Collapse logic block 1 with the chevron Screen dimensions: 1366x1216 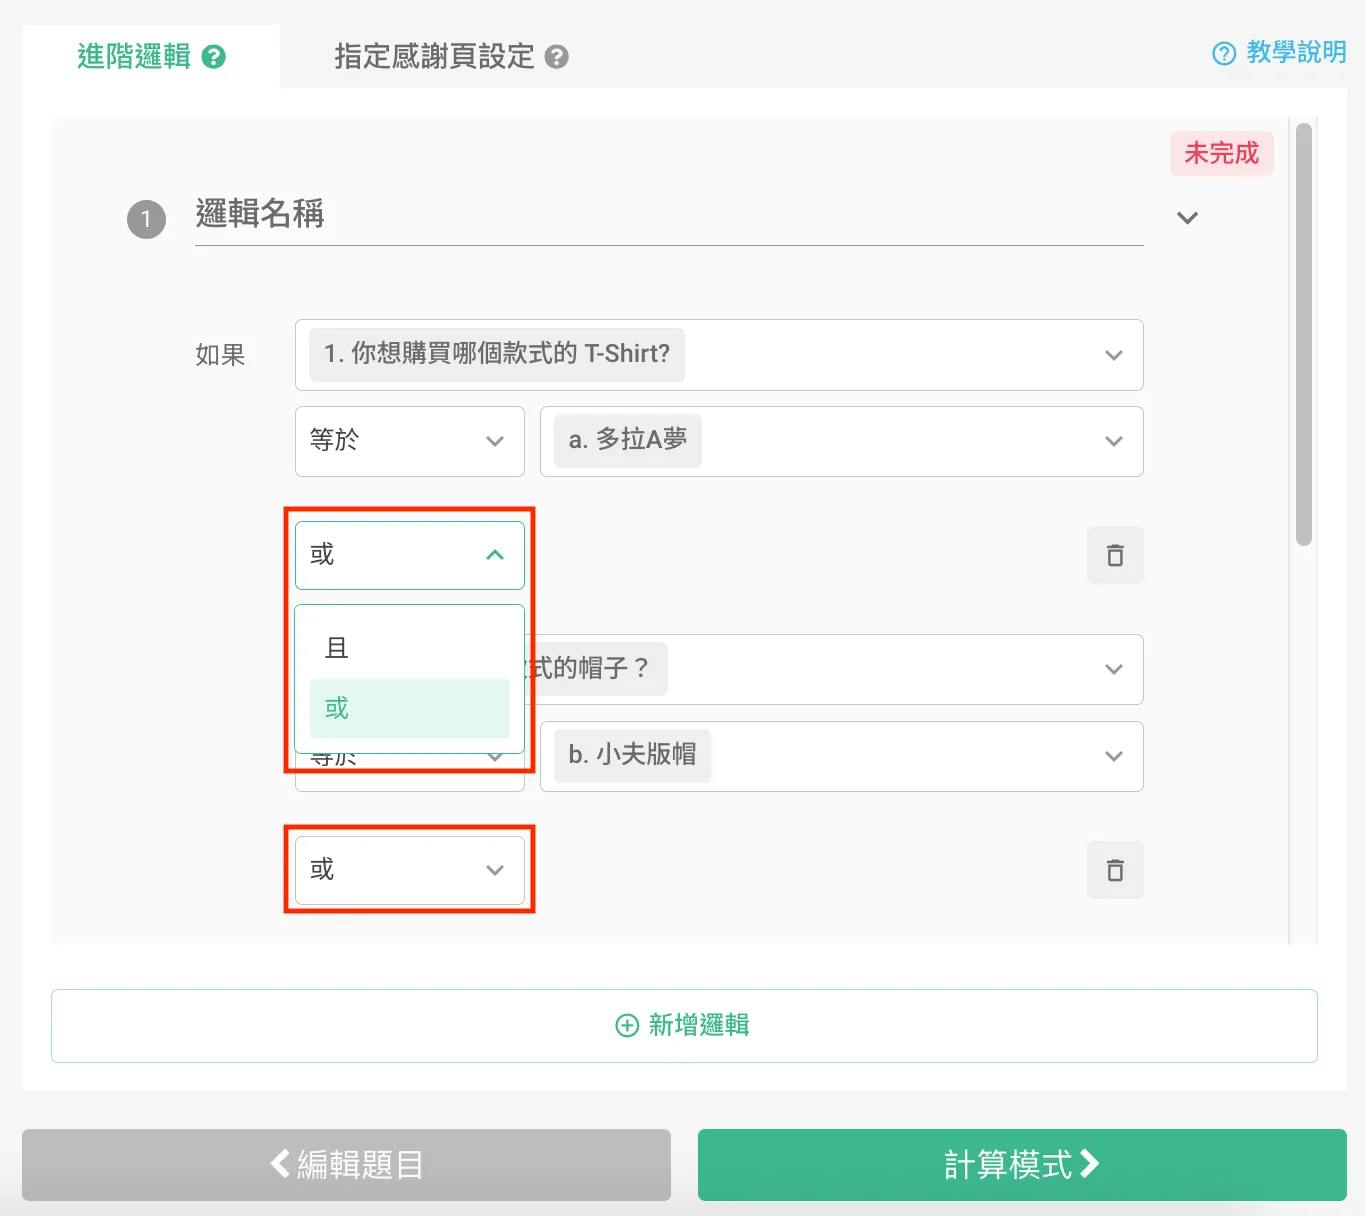1187,218
